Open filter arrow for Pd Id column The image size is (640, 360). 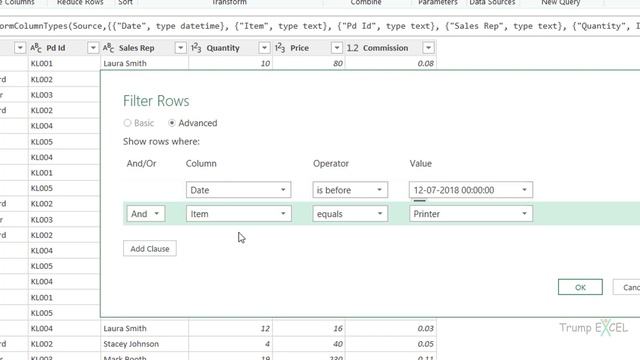(x=93, y=48)
